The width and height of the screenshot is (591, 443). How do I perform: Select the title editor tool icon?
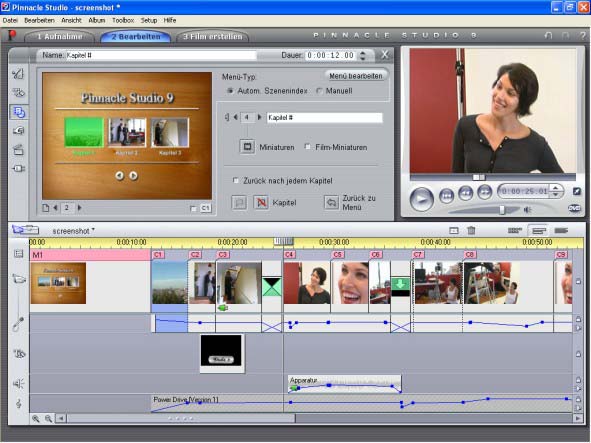[x=18, y=93]
